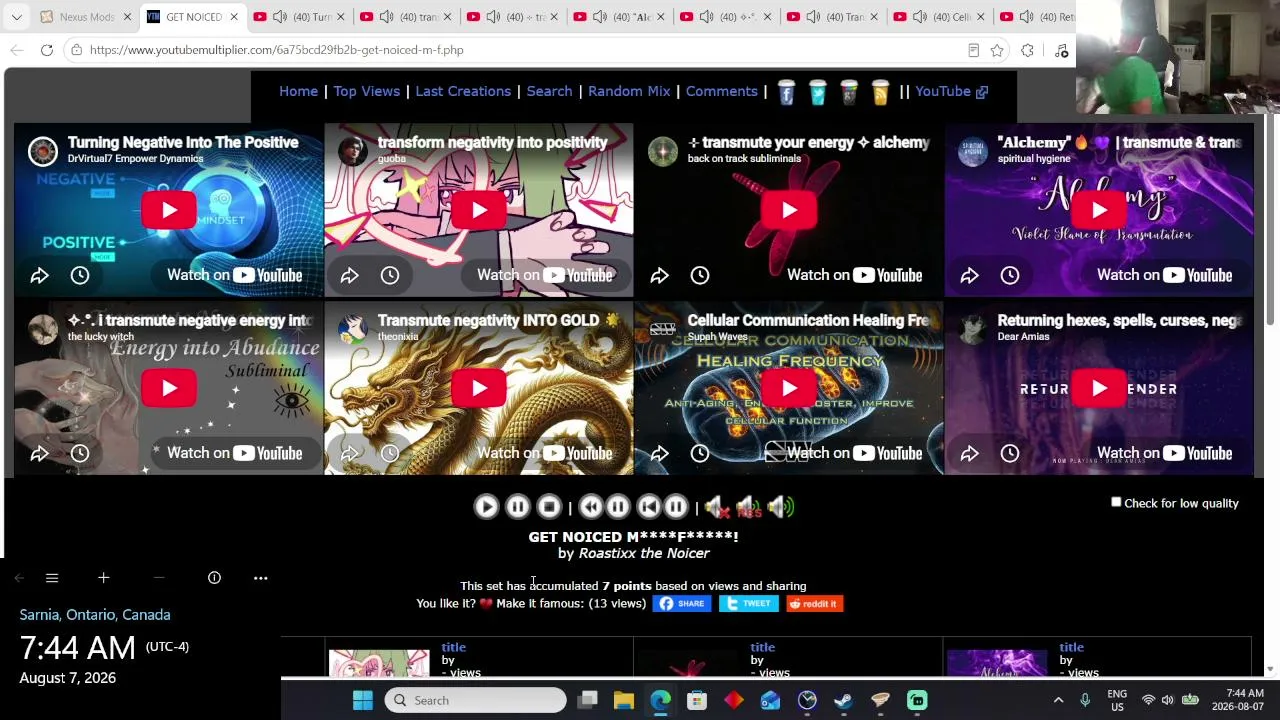Open Random Mix from the site navigation

point(629,91)
